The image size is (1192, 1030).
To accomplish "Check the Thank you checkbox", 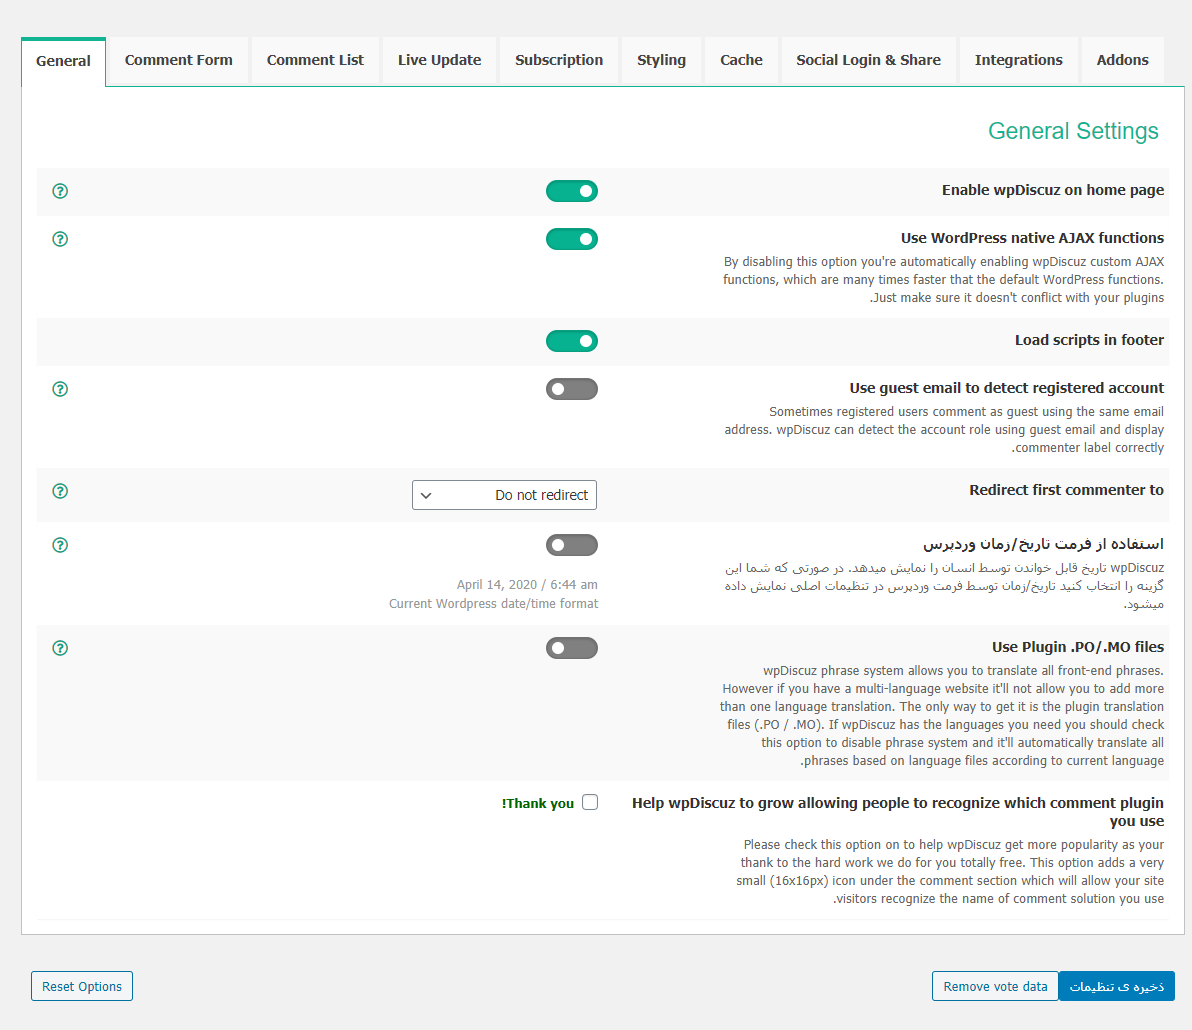I will pos(590,802).
